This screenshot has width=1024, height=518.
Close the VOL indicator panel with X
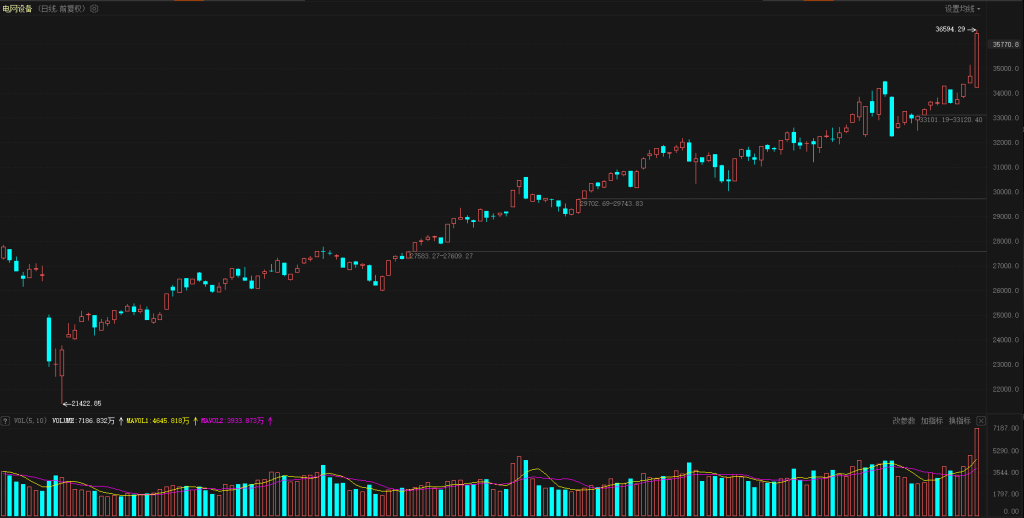coord(981,421)
